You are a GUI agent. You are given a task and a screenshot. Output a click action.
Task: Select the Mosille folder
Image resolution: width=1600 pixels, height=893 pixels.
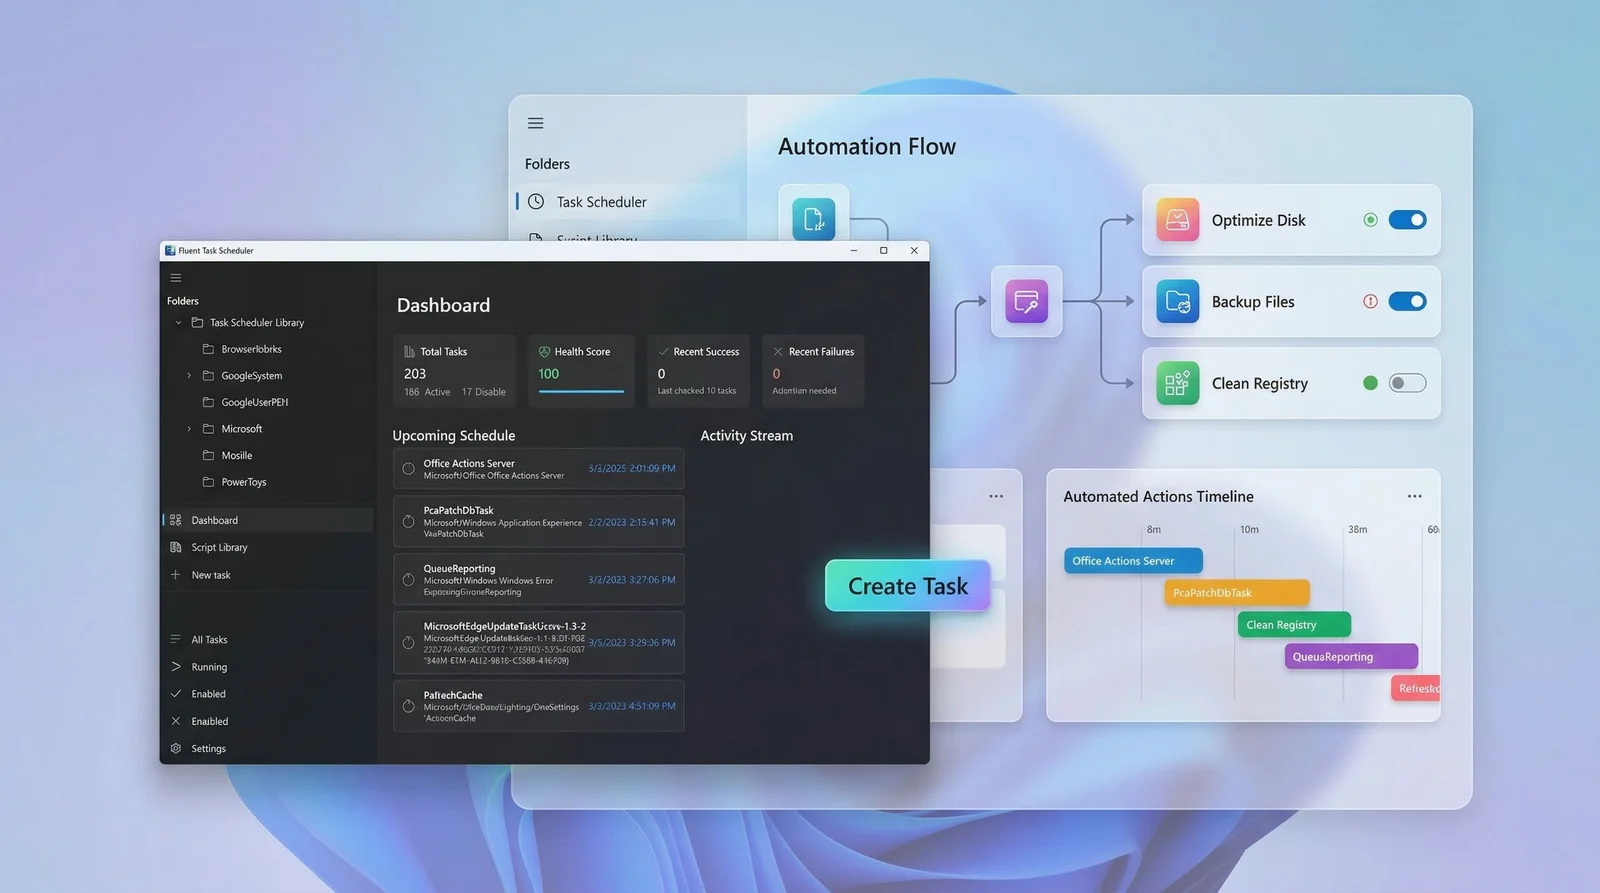point(236,455)
